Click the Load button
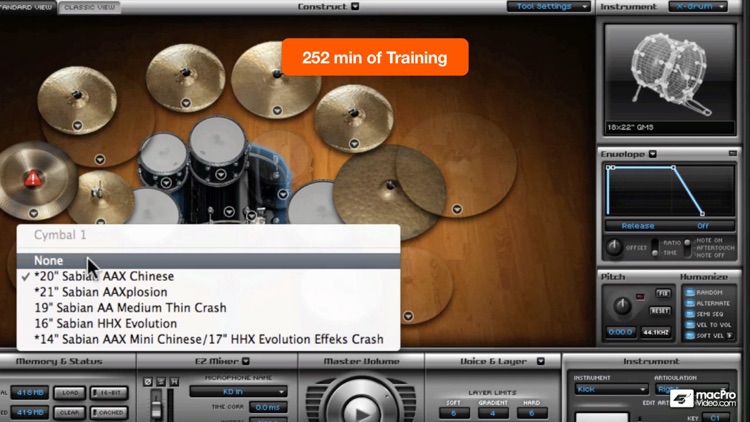 tap(70, 393)
